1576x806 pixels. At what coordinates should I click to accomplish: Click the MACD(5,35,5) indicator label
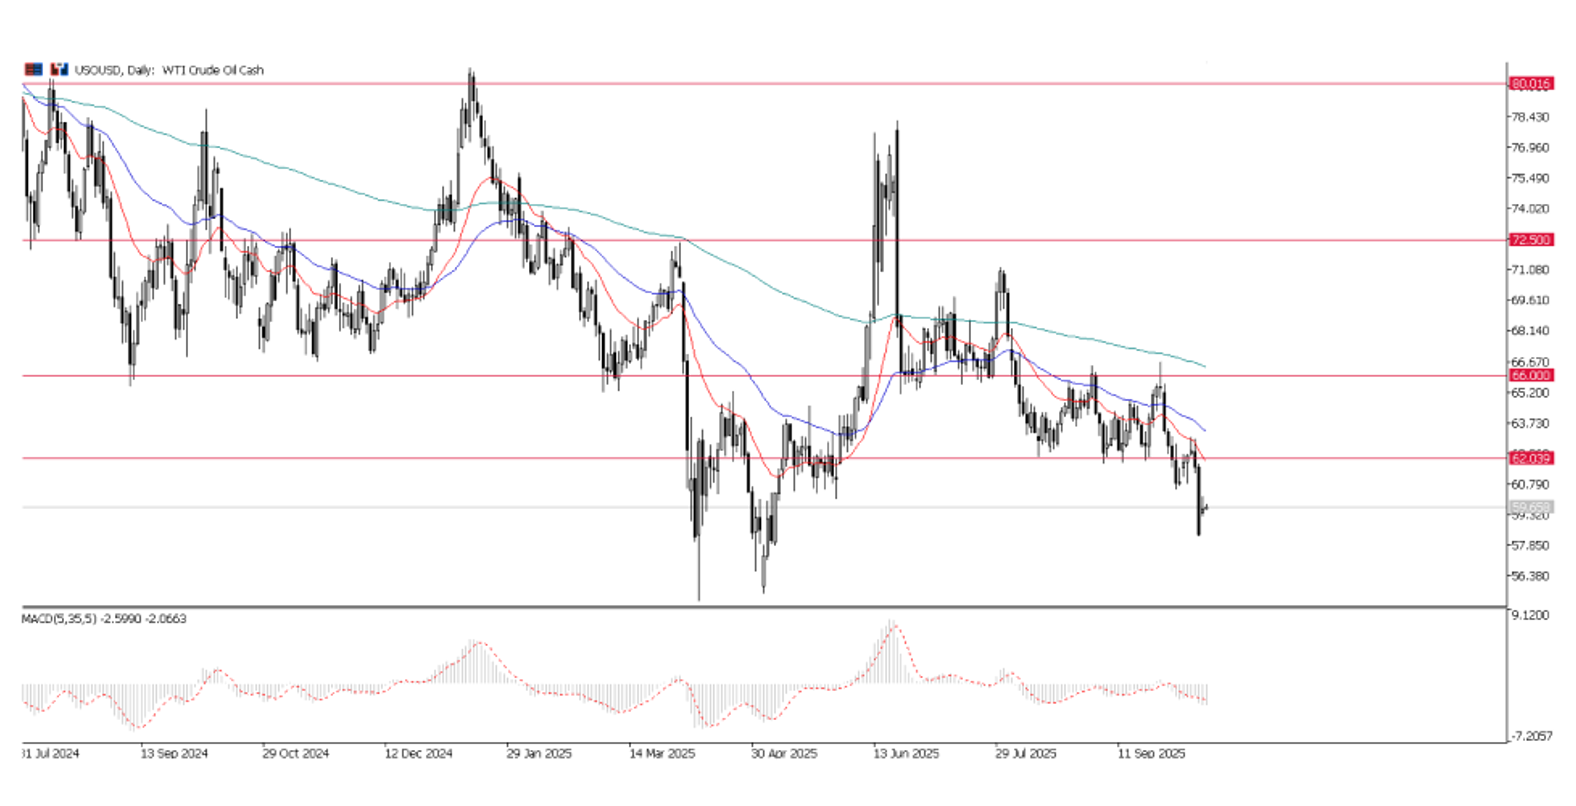click(104, 619)
